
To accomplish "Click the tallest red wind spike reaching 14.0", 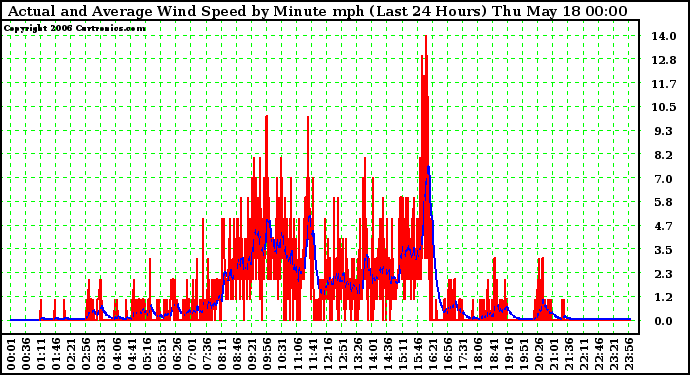I will pos(426,101).
